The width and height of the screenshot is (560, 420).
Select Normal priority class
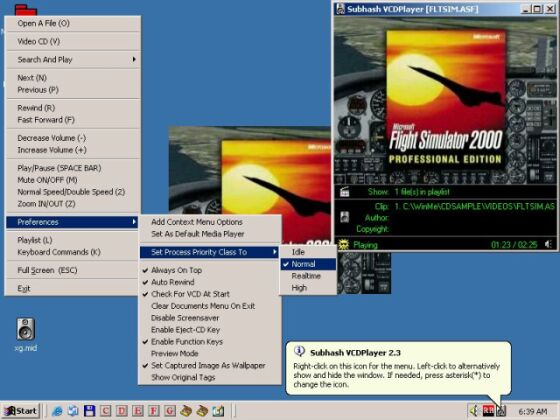tap(308, 264)
